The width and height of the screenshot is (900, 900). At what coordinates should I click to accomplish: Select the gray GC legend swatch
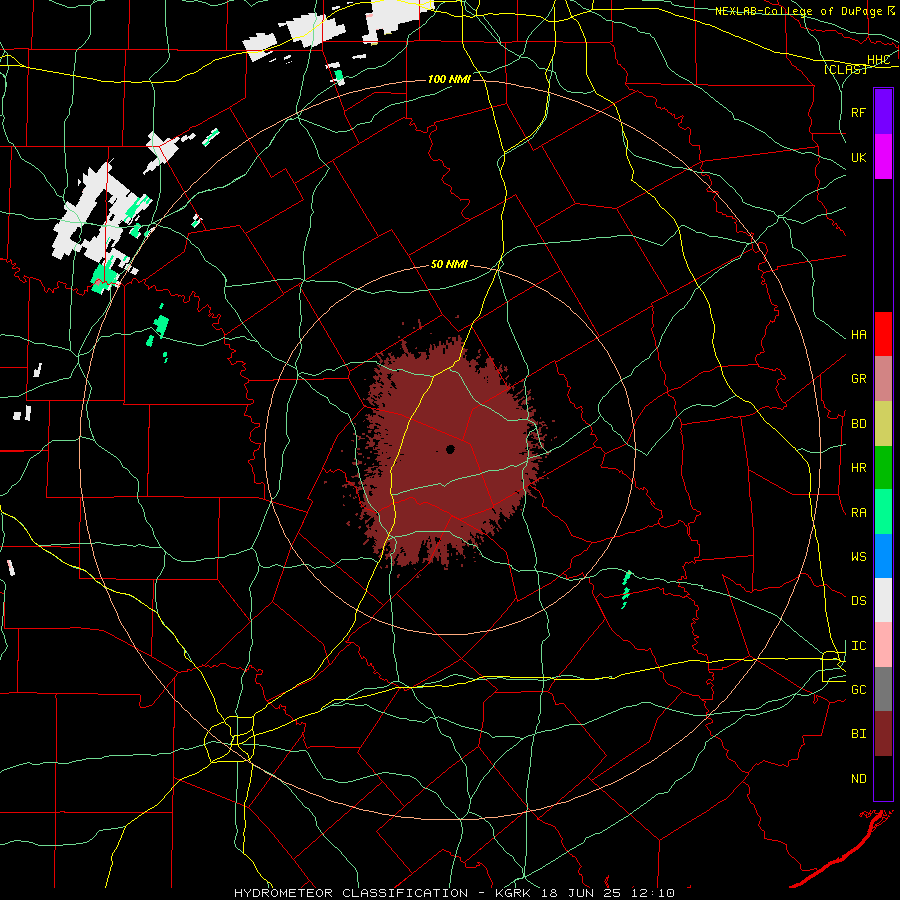(x=883, y=689)
